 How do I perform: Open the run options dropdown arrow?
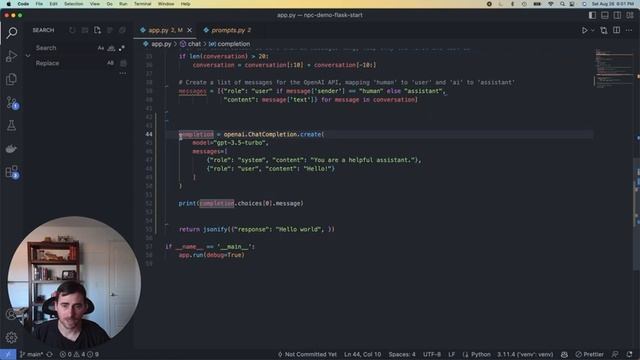pos(593,30)
